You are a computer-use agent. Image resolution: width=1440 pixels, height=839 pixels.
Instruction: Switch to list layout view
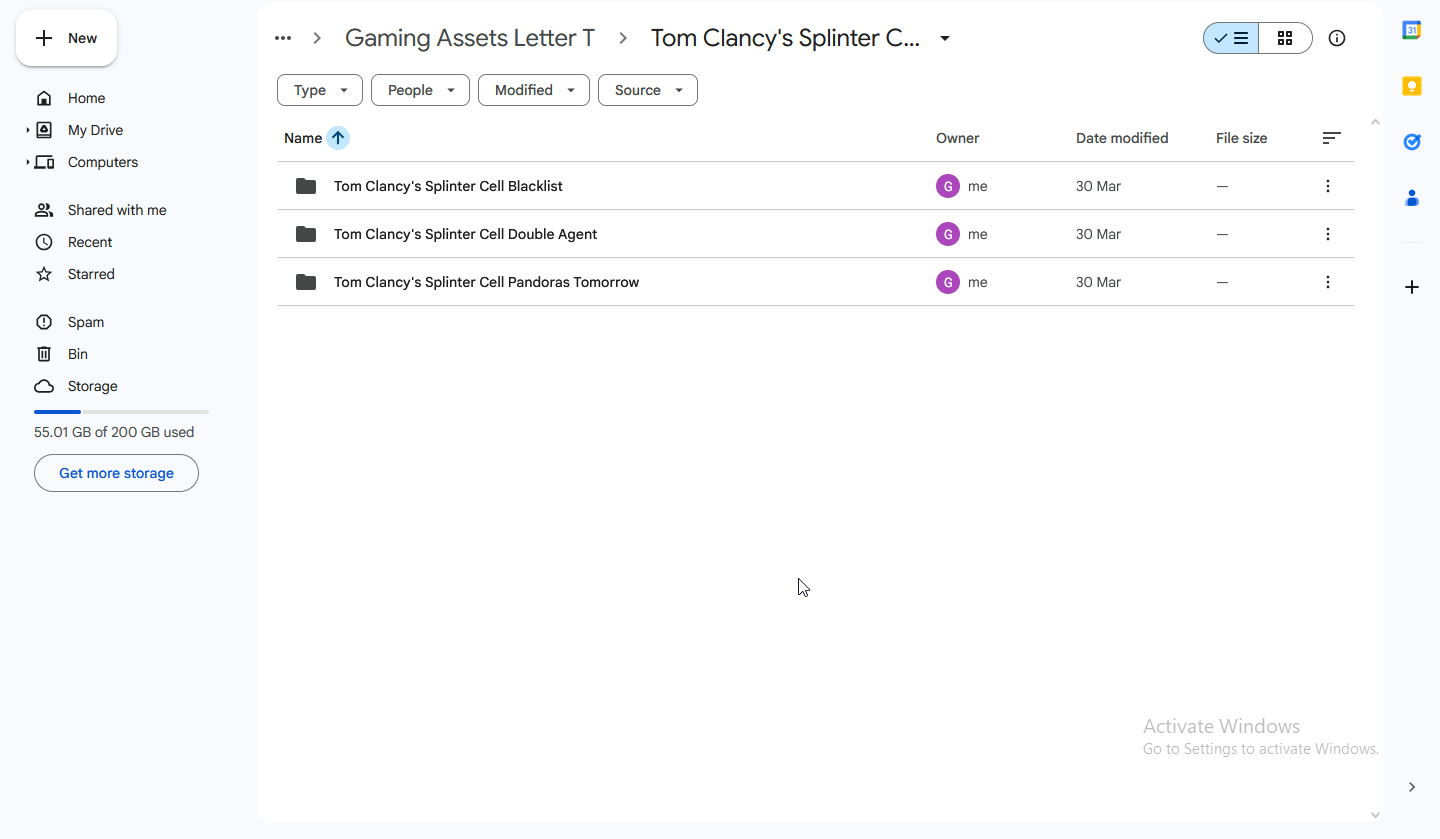[1231, 38]
